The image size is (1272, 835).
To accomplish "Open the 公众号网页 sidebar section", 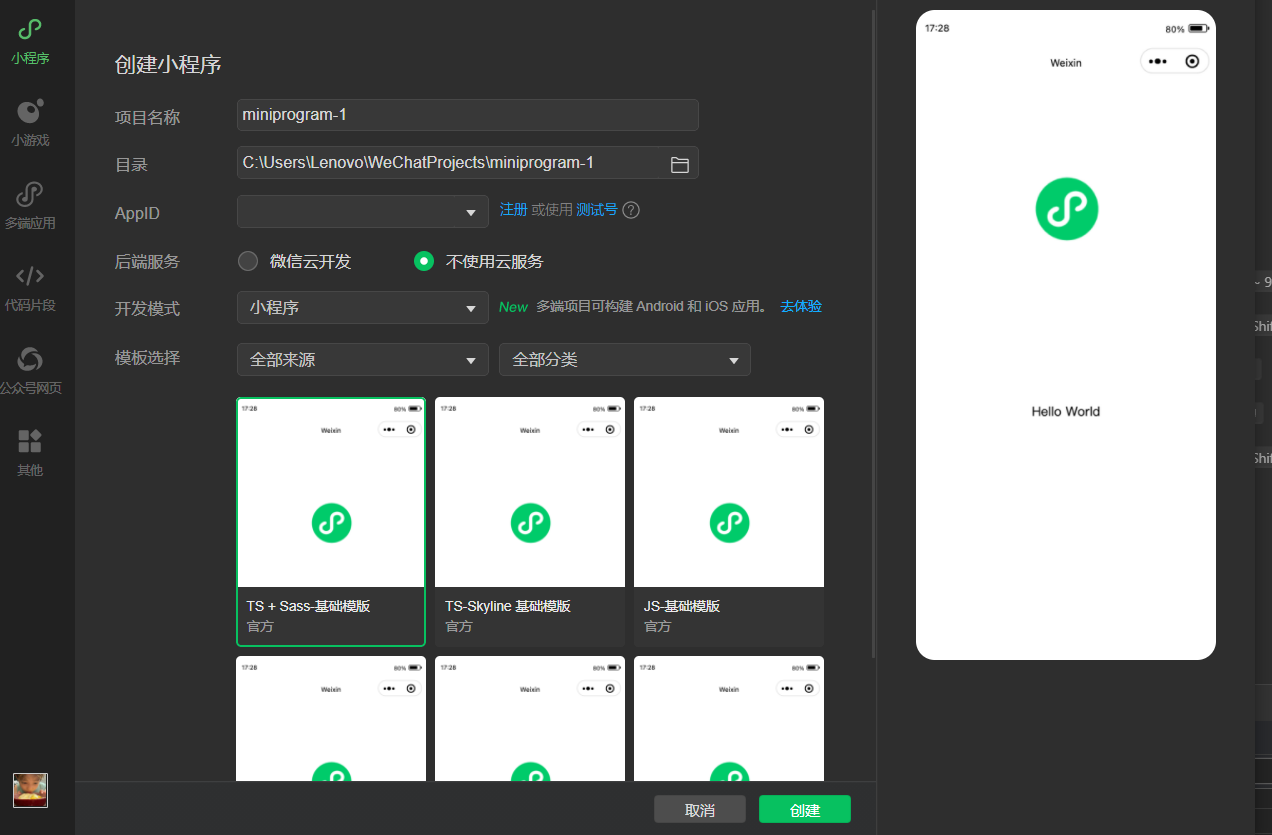I will [x=30, y=371].
